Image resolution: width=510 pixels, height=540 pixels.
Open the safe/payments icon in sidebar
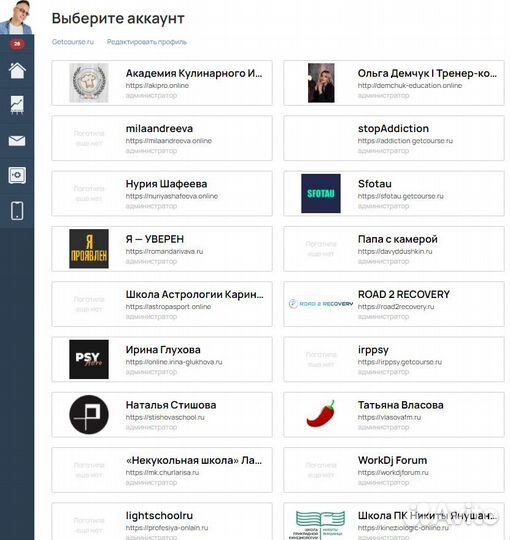[17, 175]
